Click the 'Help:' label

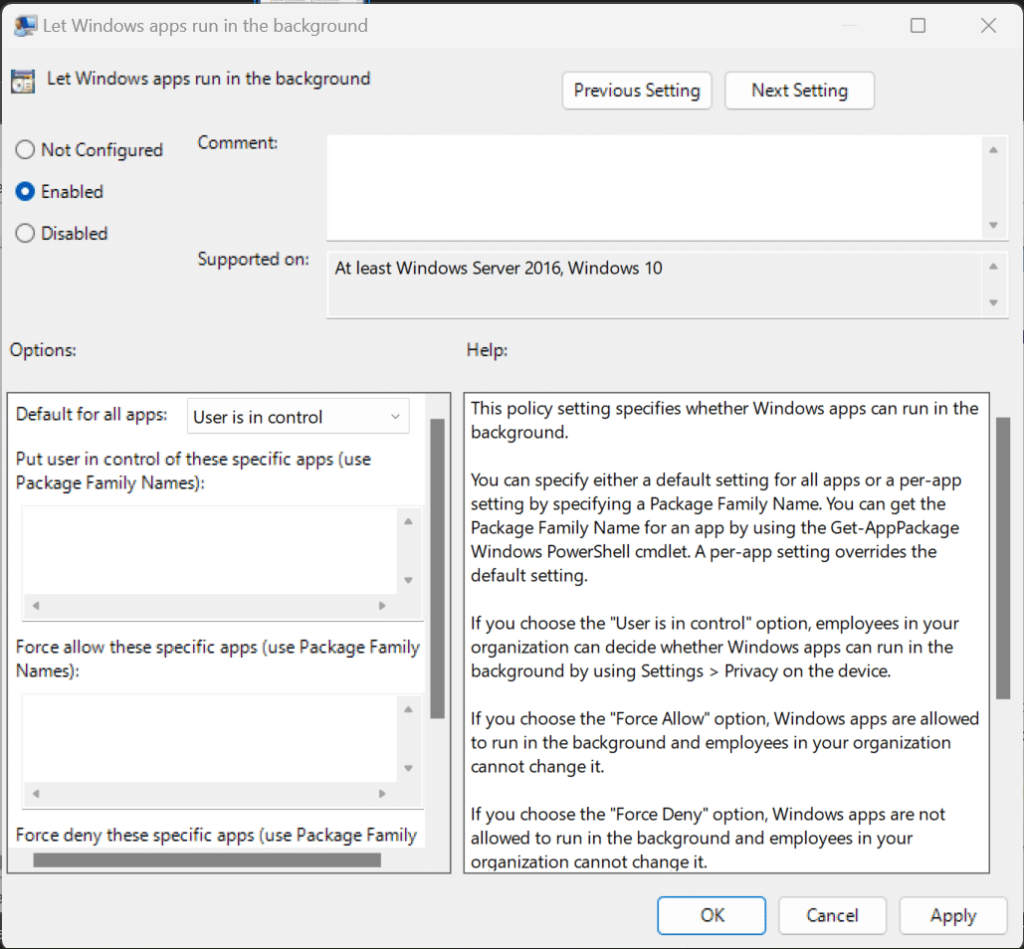click(x=487, y=350)
